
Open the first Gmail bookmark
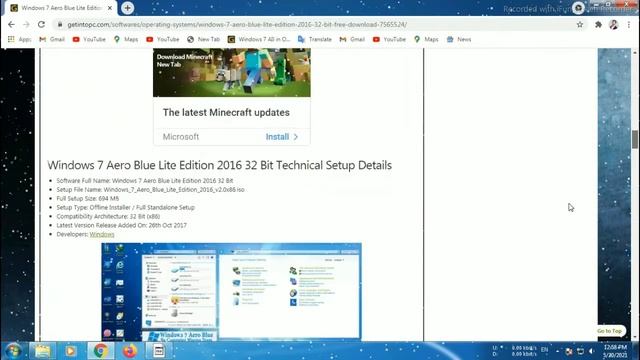click(52, 39)
